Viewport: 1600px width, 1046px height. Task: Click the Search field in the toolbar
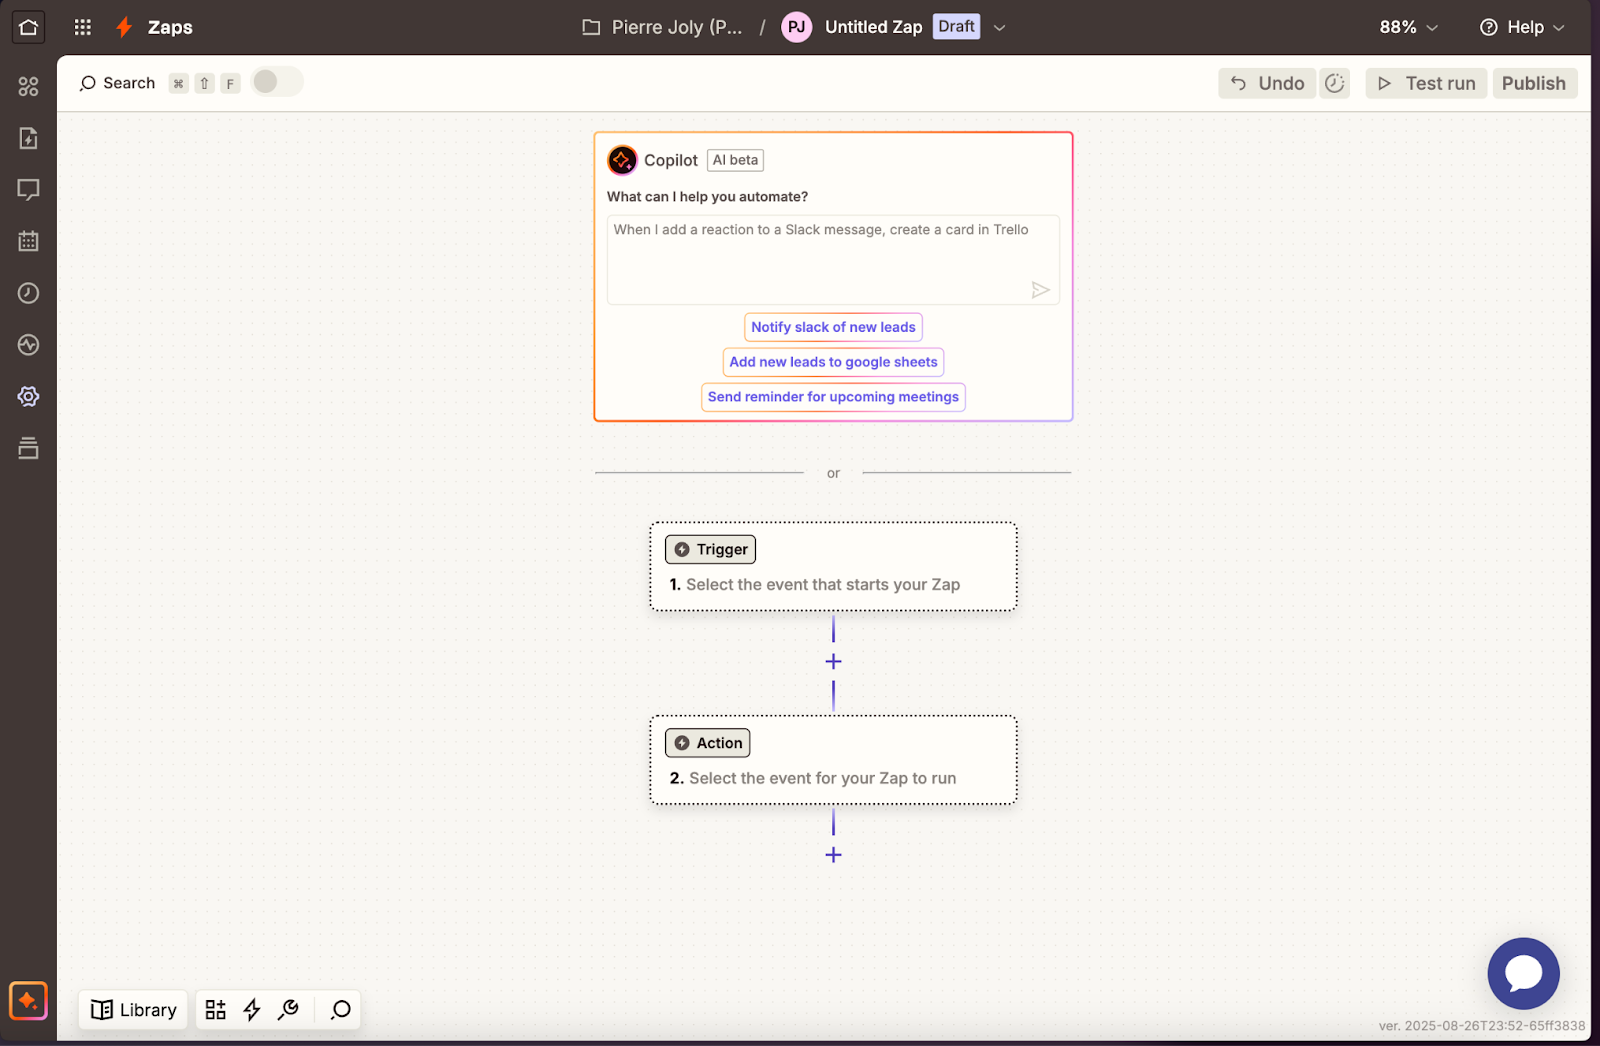pyautogui.click(x=117, y=83)
